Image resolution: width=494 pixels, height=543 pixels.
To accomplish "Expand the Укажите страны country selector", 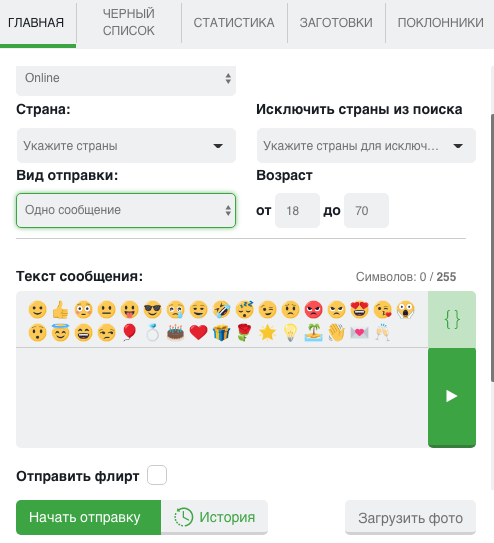I will click(126, 145).
